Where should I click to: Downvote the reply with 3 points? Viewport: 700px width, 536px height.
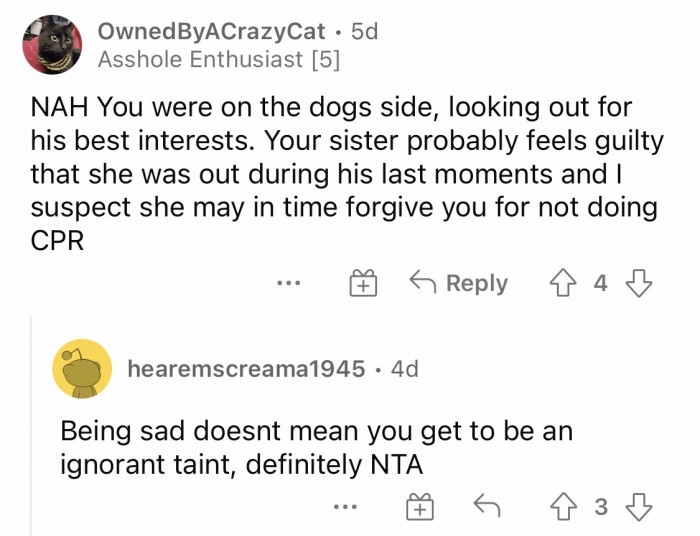tap(637, 507)
